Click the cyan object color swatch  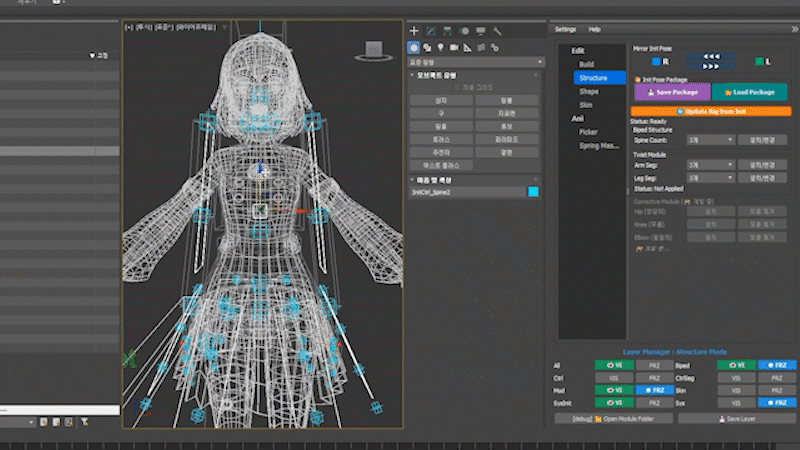click(533, 192)
